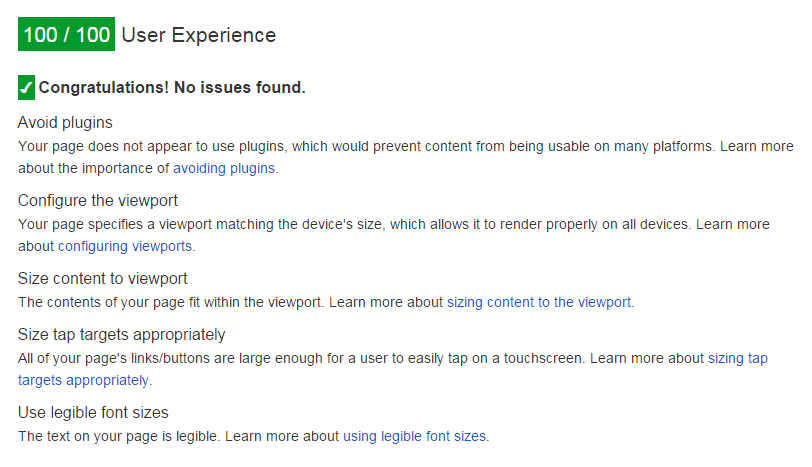Open the sizing content to the viewport link
812x467 pixels.
click(x=539, y=301)
